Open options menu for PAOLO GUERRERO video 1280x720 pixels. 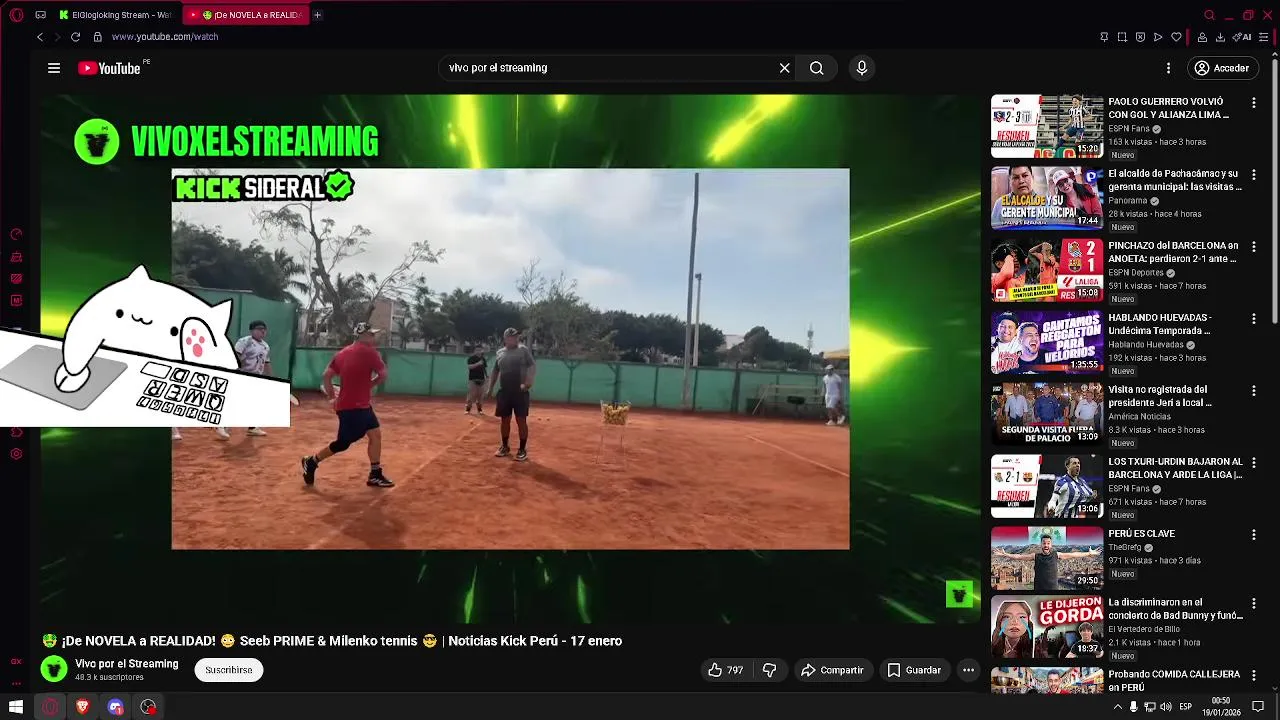pos(1253,103)
